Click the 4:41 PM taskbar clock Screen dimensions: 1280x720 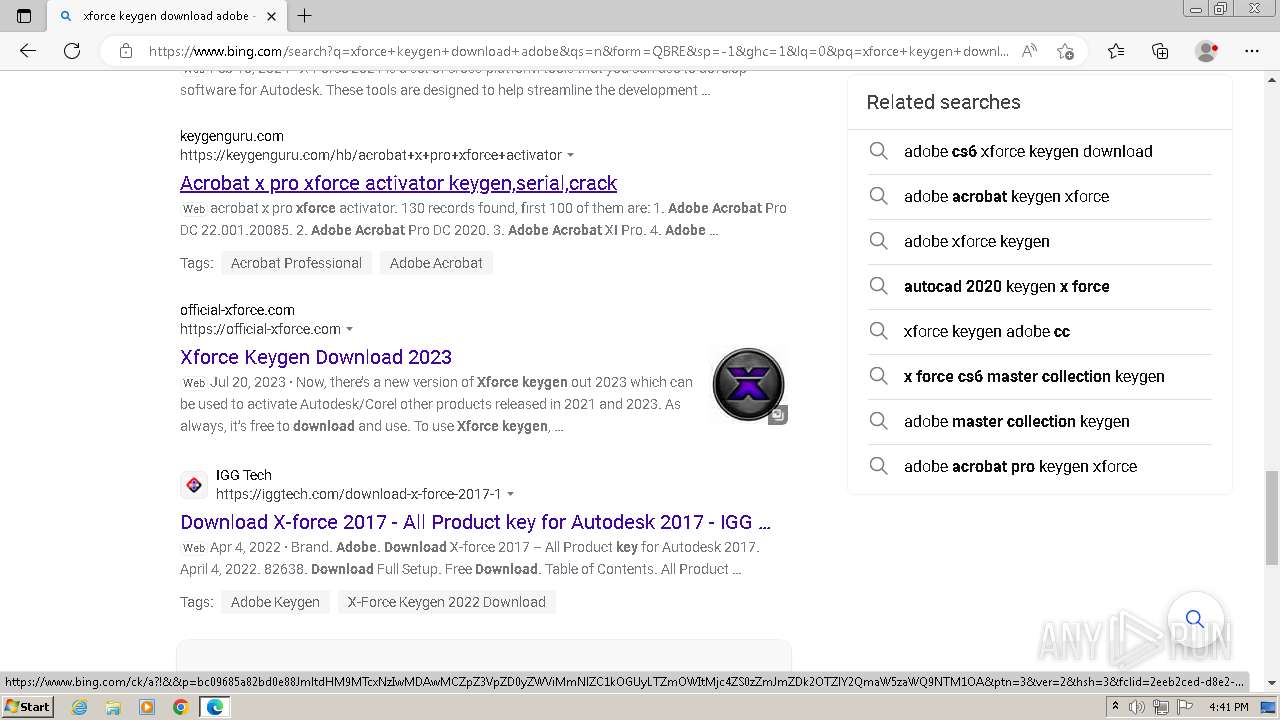(x=1228, y=707)
